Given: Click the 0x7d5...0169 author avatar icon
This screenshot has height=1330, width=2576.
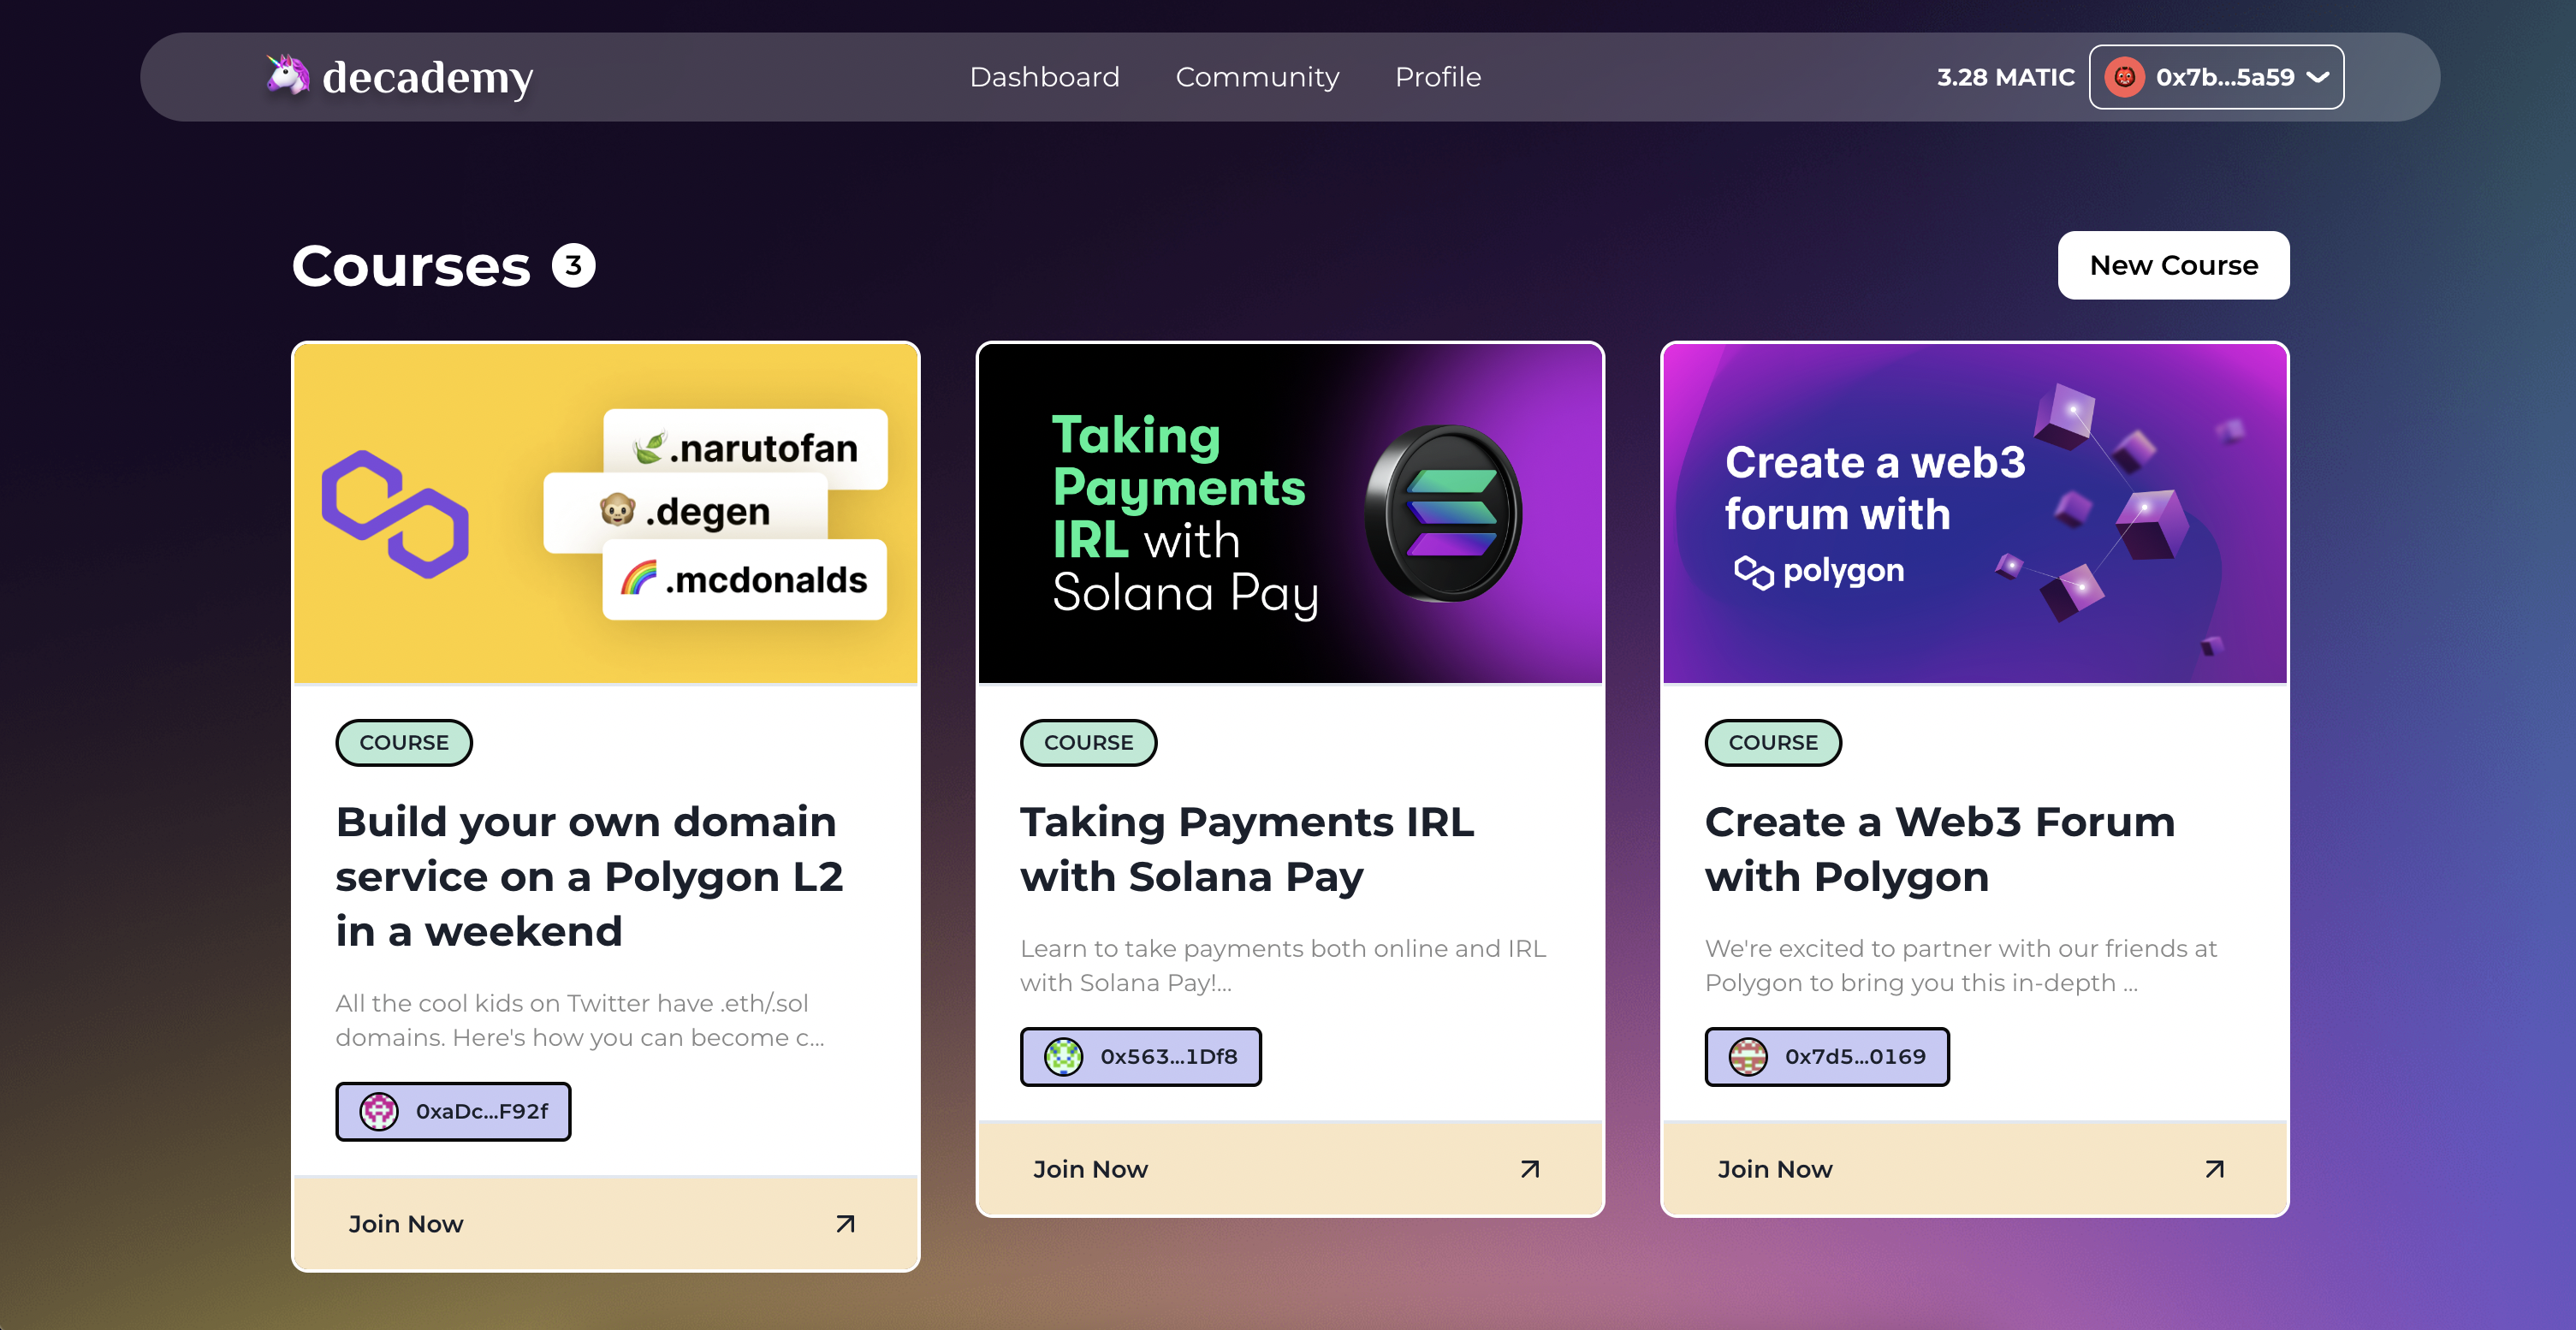Looking at the screenshot, I should coord(1748,1056).
